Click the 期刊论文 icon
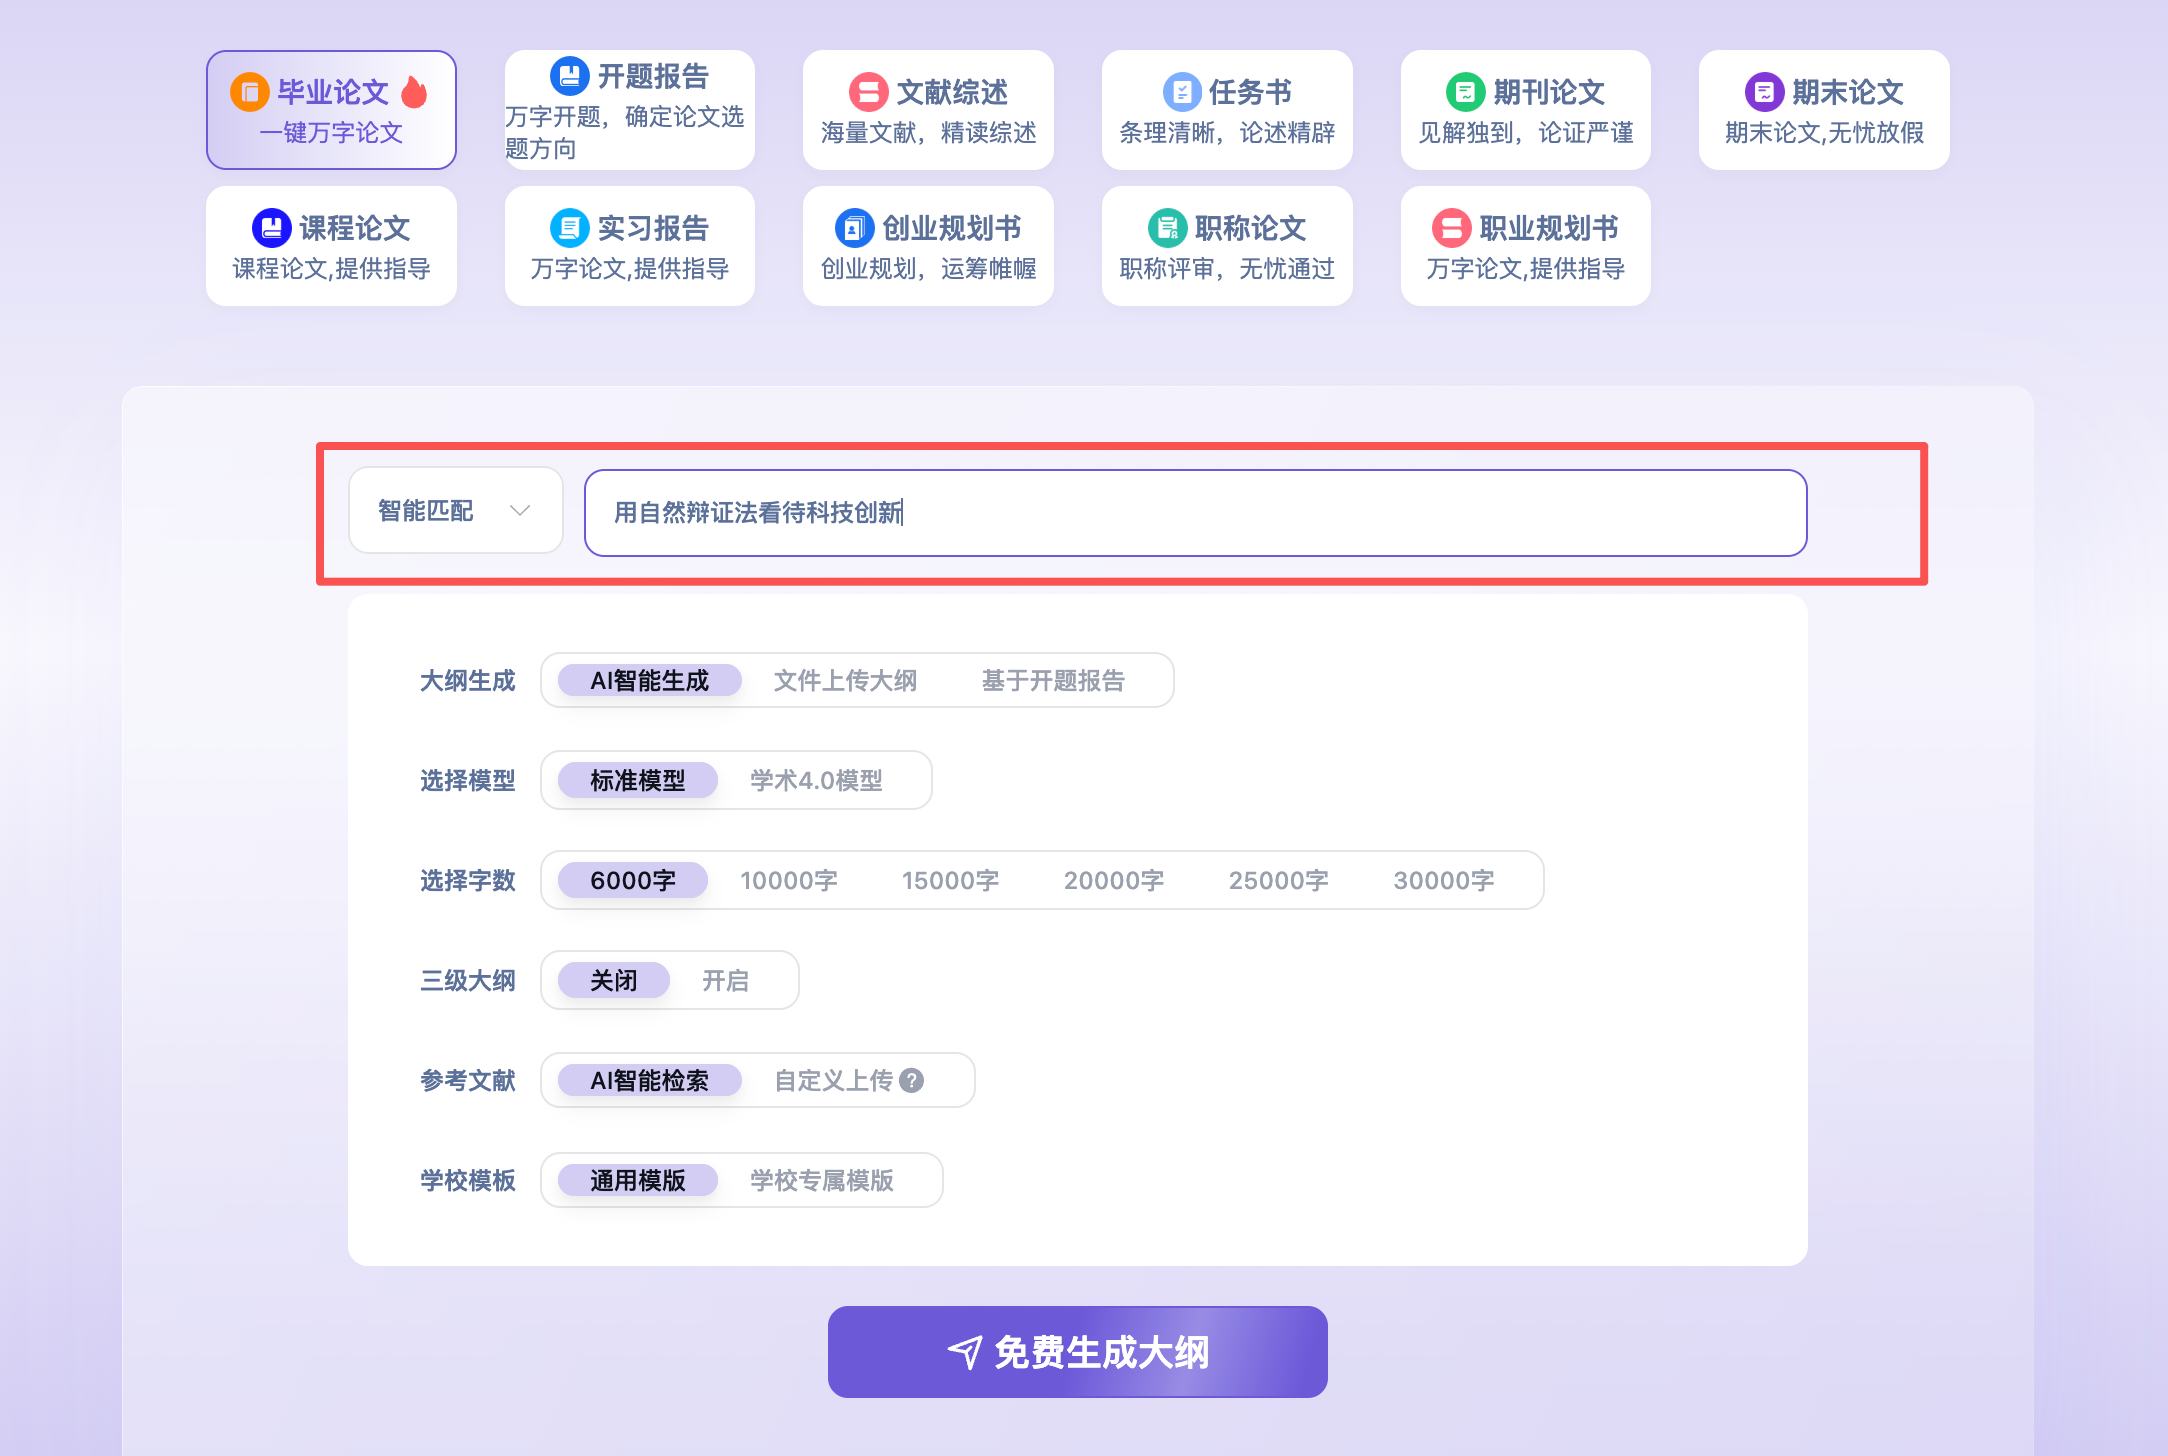Viewport: 2168px width, 1456px height. click(x=1465, y=91)
